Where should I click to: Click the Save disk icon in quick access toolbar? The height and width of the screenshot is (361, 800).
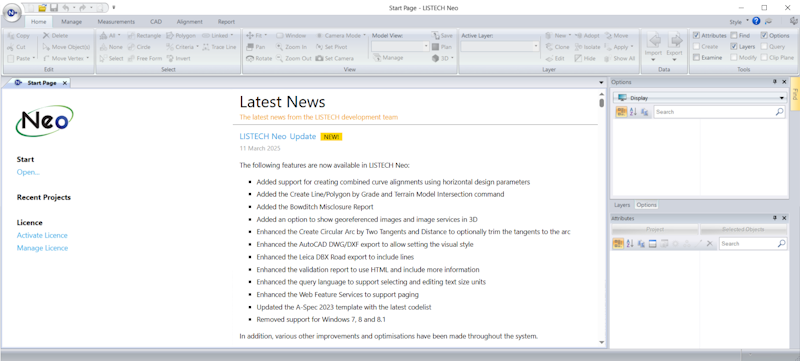click(x=54, y=8)
